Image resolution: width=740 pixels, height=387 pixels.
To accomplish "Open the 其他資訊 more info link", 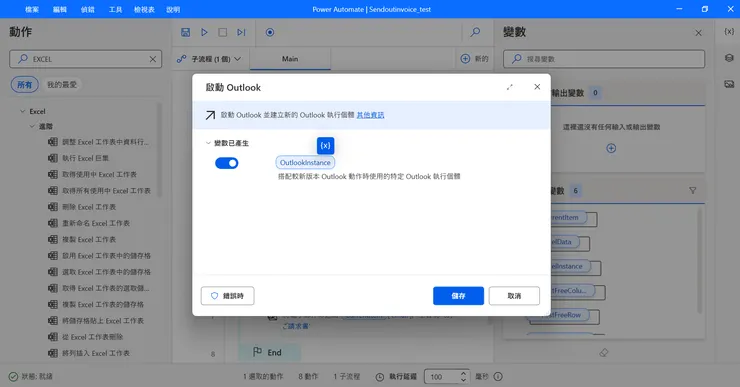I will pyautogui.click(x=370, y=115).
